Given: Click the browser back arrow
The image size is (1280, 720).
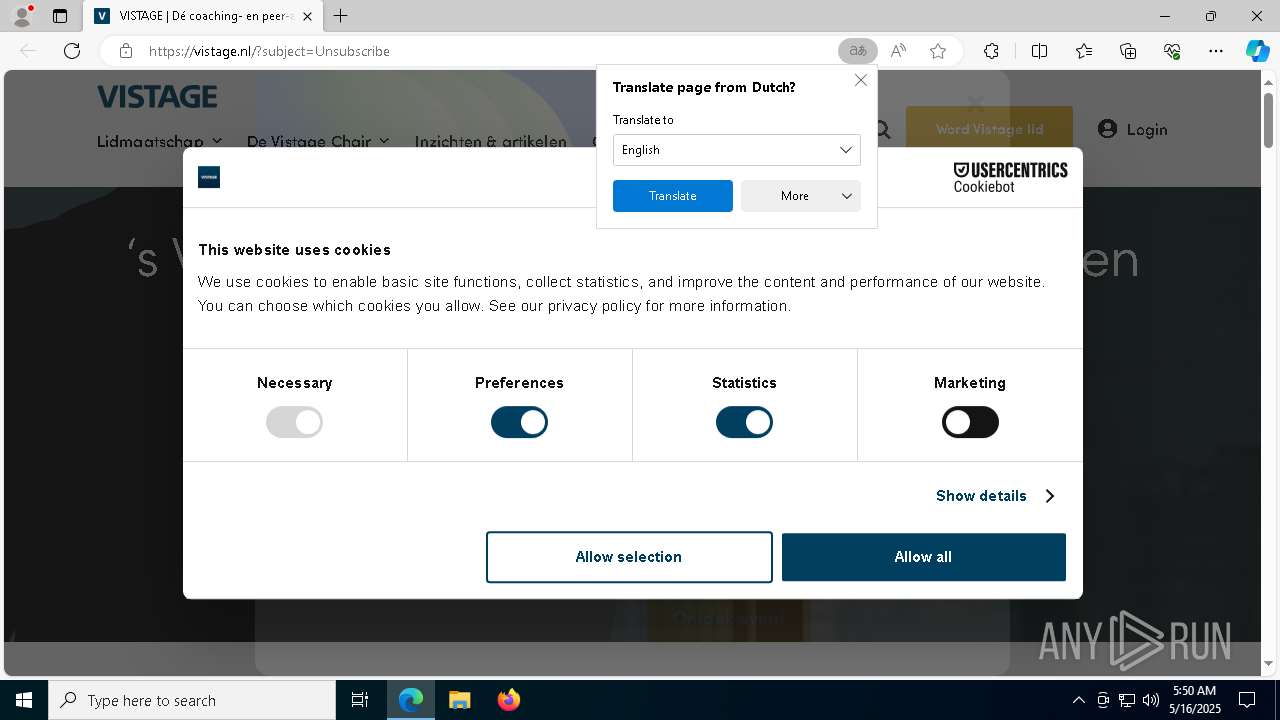Looking at the screenshot, I should point(28,51).
